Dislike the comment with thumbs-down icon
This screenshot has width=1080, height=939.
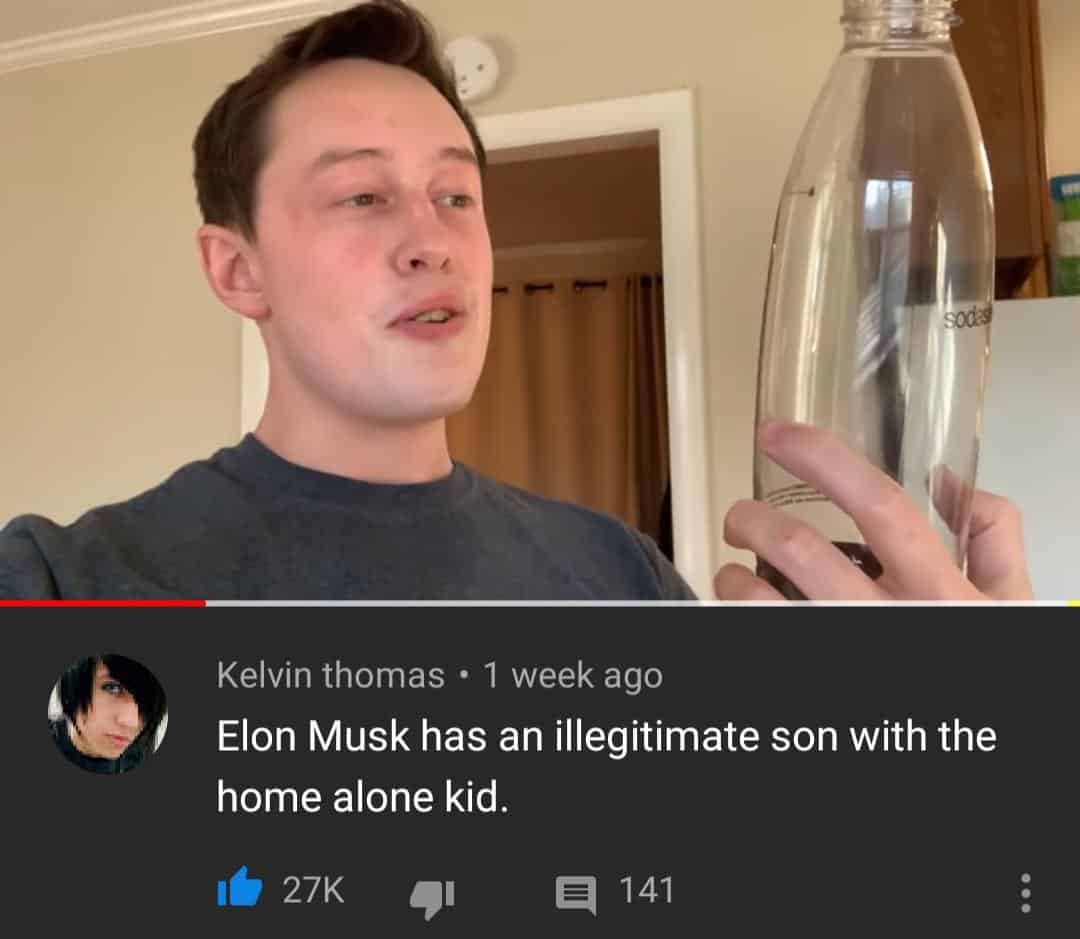[432, 898]
